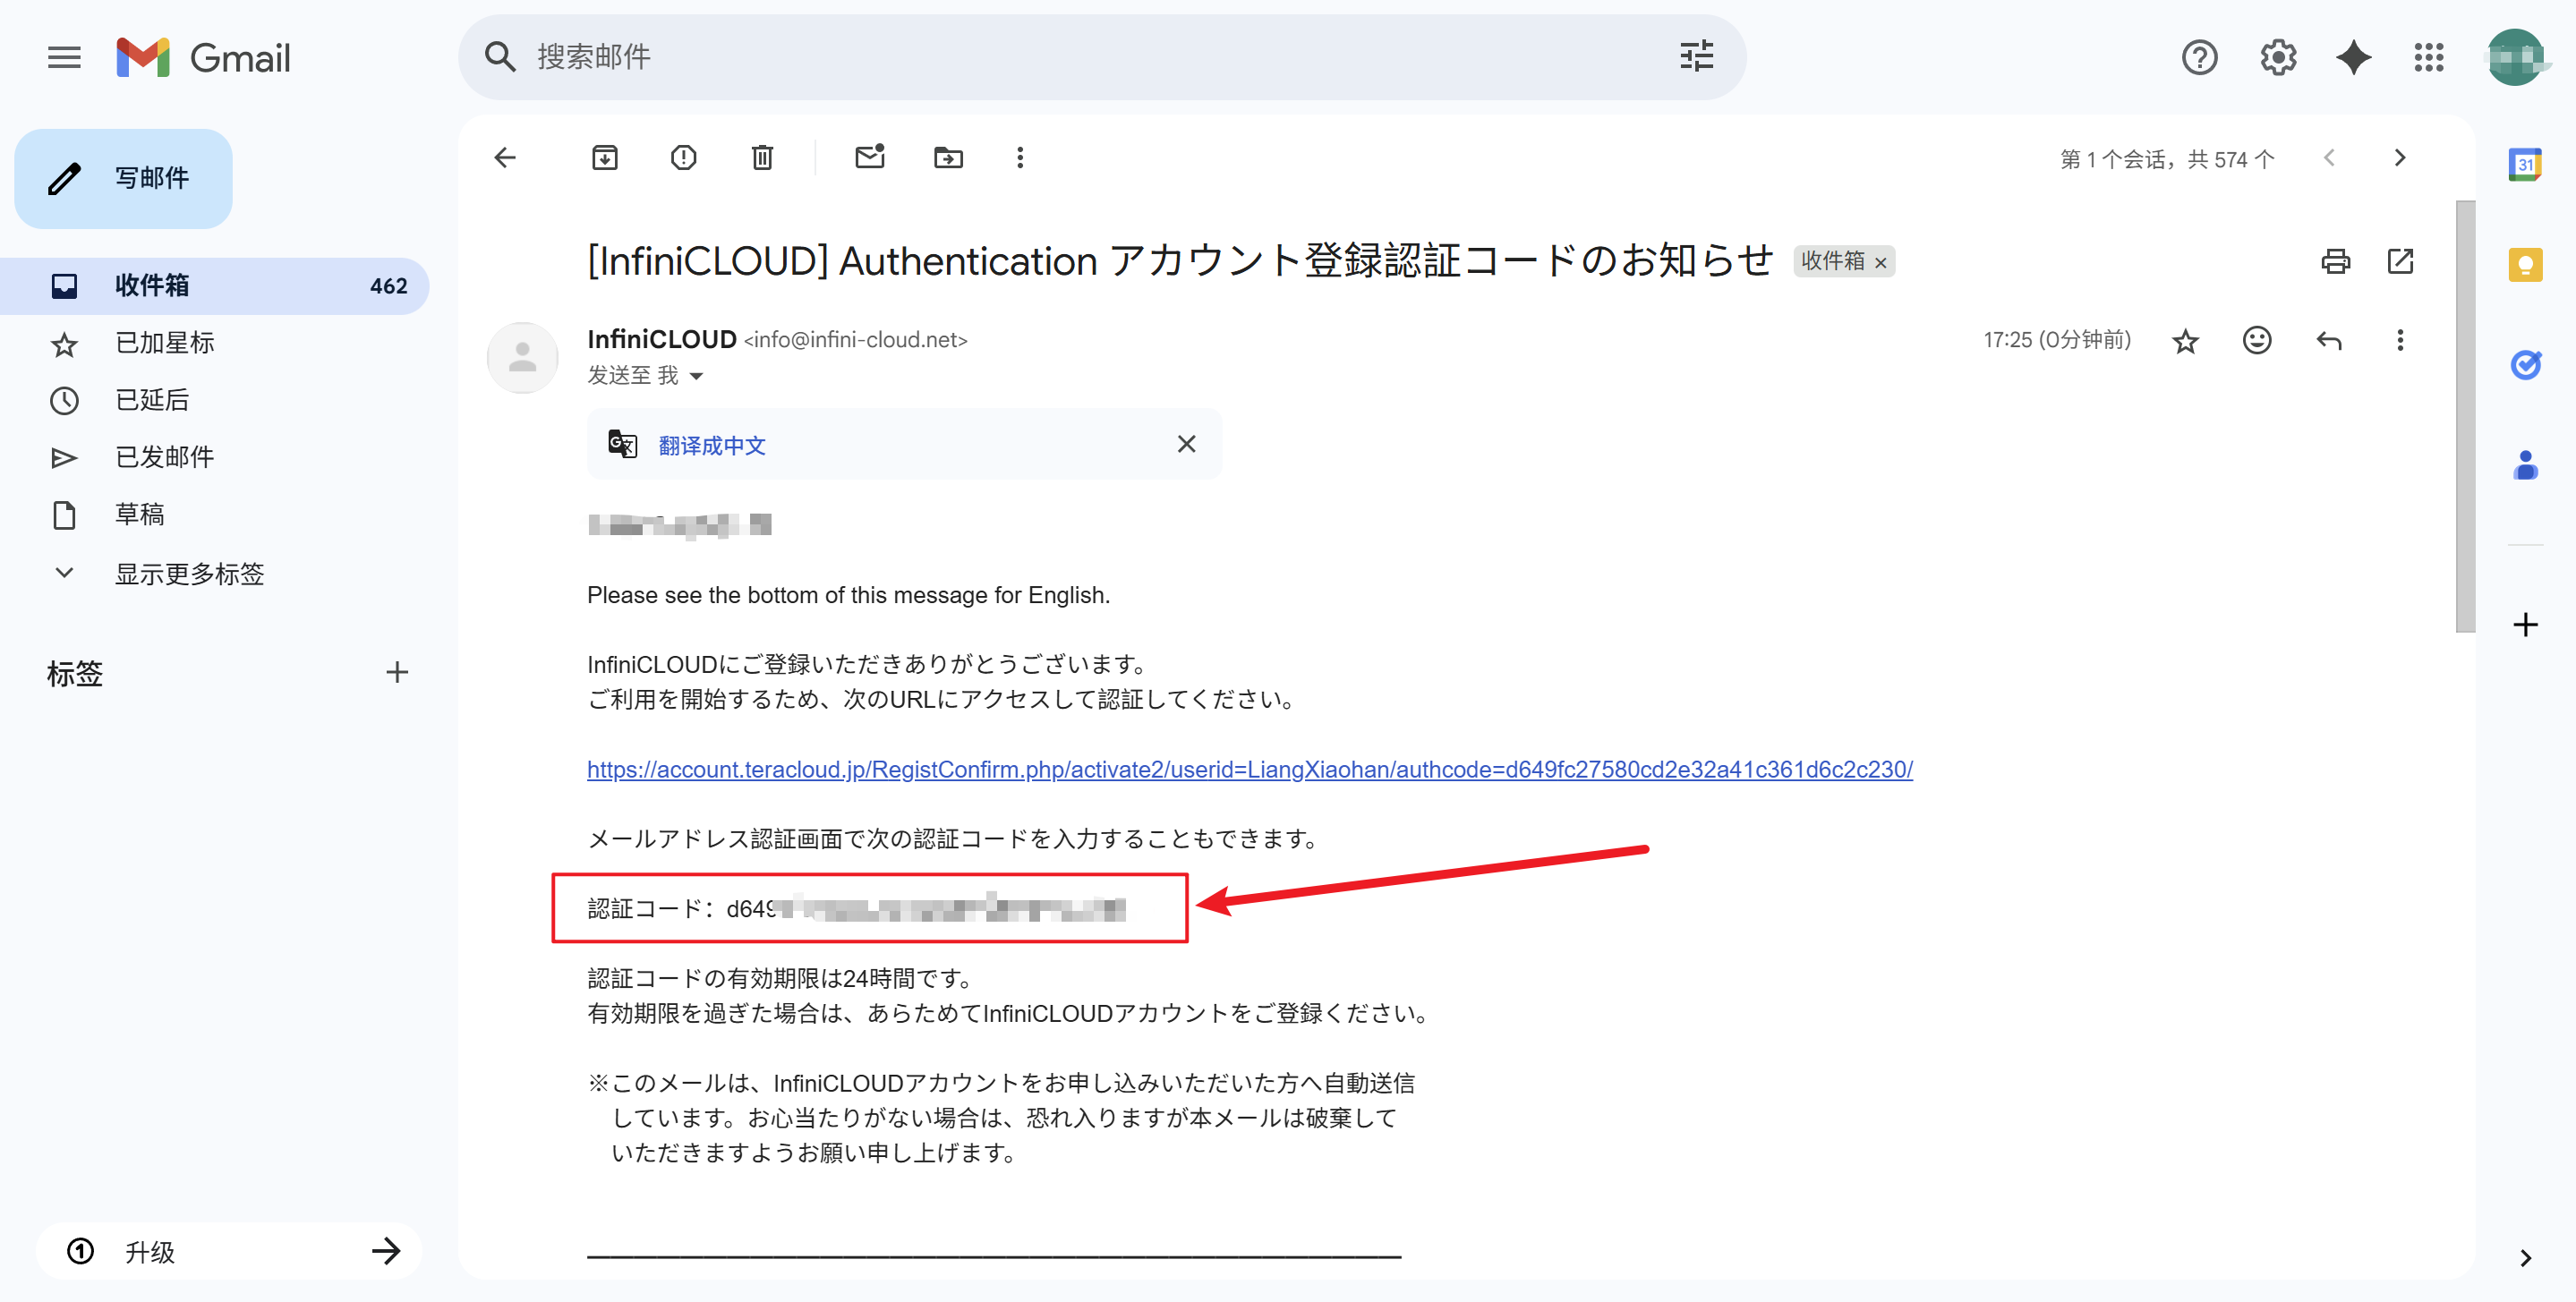The width and height of the screenshot is (2576, 1302).
Task: Dismiss the translation bar
Action: click(x=1186, y=444)
